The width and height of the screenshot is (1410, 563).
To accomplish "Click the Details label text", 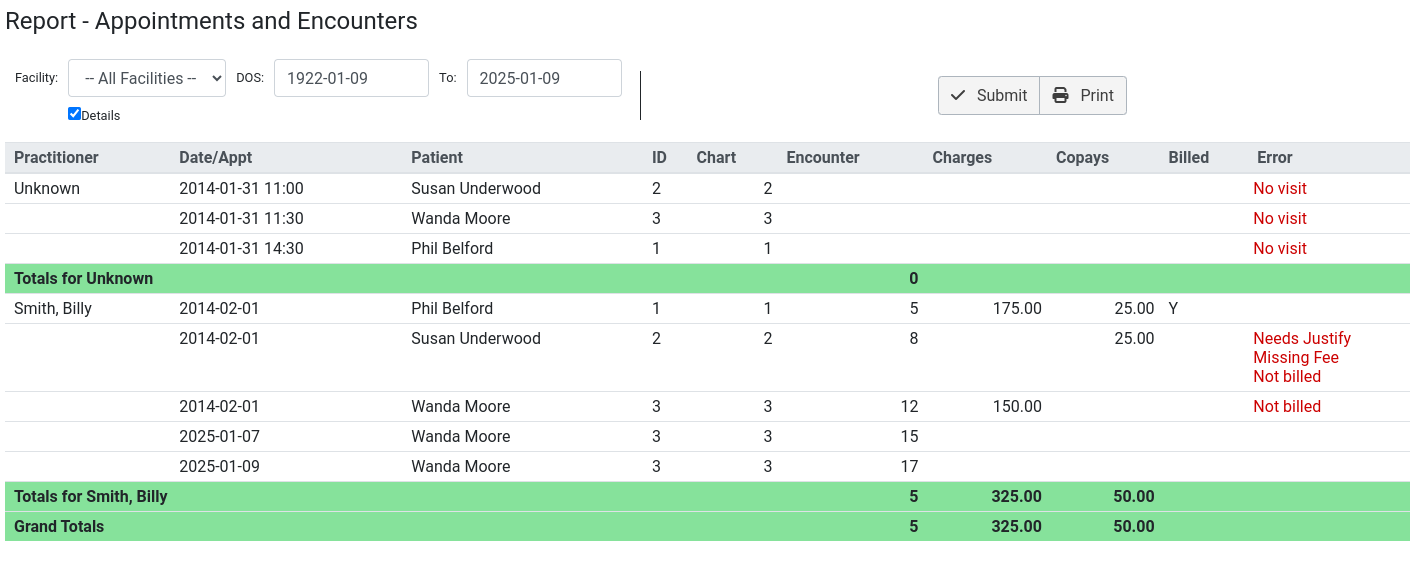I will click(x=101, y=115).
